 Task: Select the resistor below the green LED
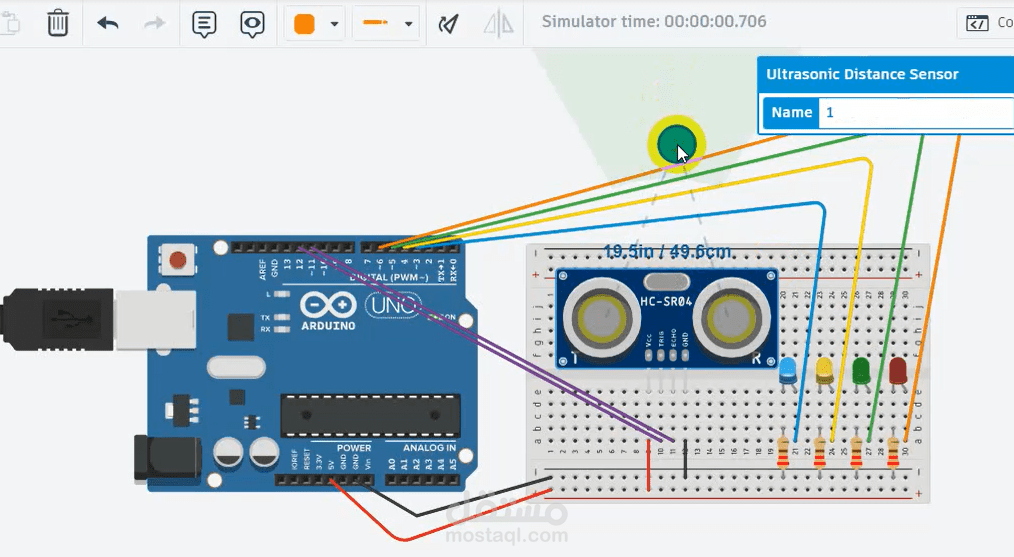point(857,452)
